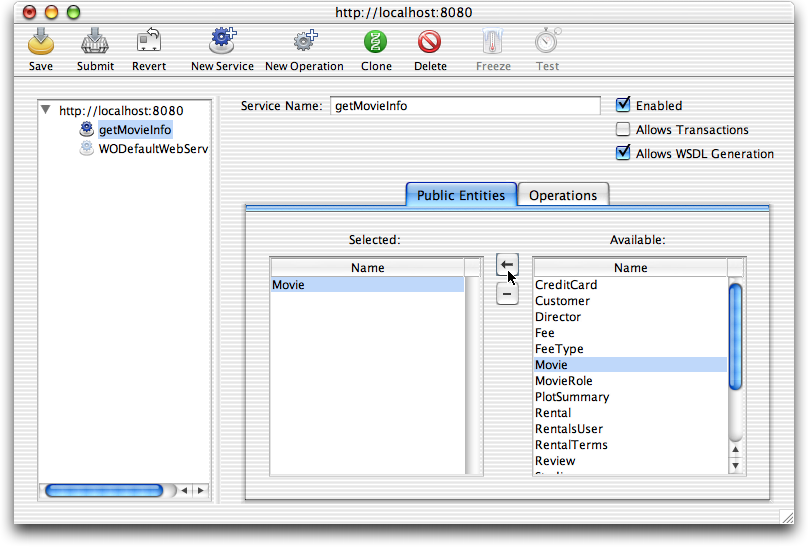Click the Test stopwatch icon
This screenshot has width=808, height=547.
tap(547, 41)
